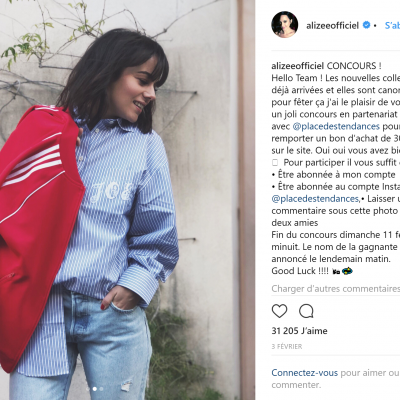
Task: Follow account with S'abonner button
Action: (392, 25)
